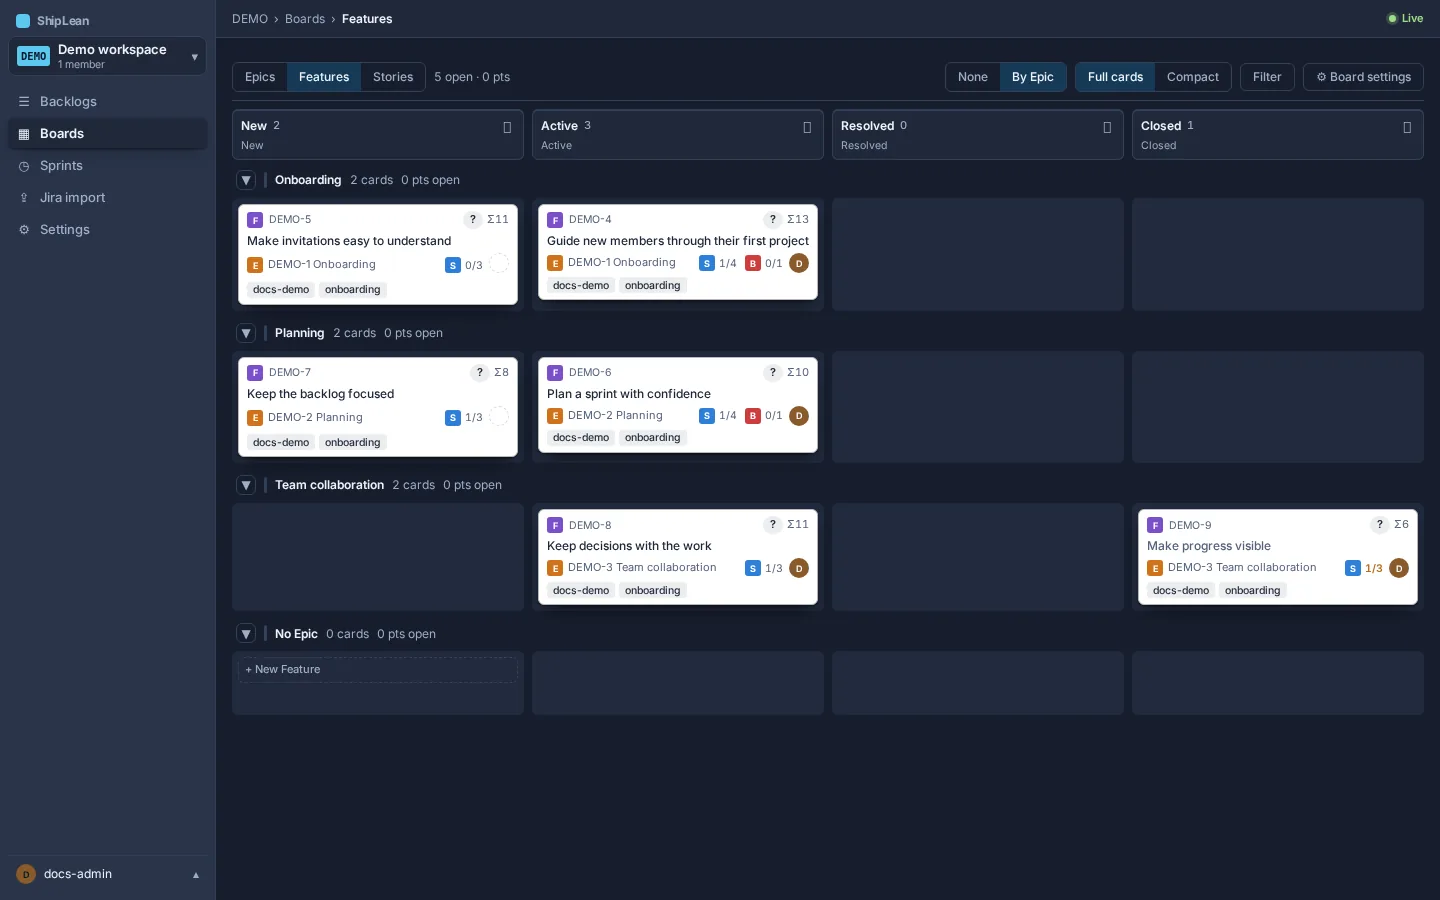1440x900 pixels.
Task: Toggle the Compact card view
Action: click(1193, 77)
